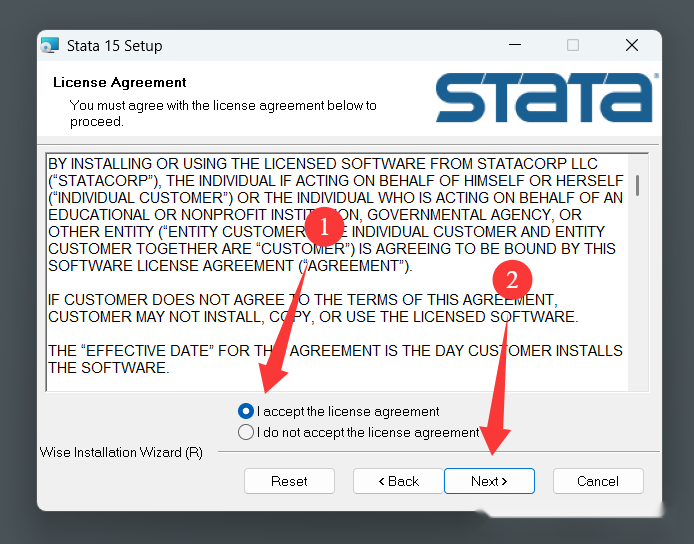
Task: Close the Stata 15 Setup window
Action: click(632, 45)
